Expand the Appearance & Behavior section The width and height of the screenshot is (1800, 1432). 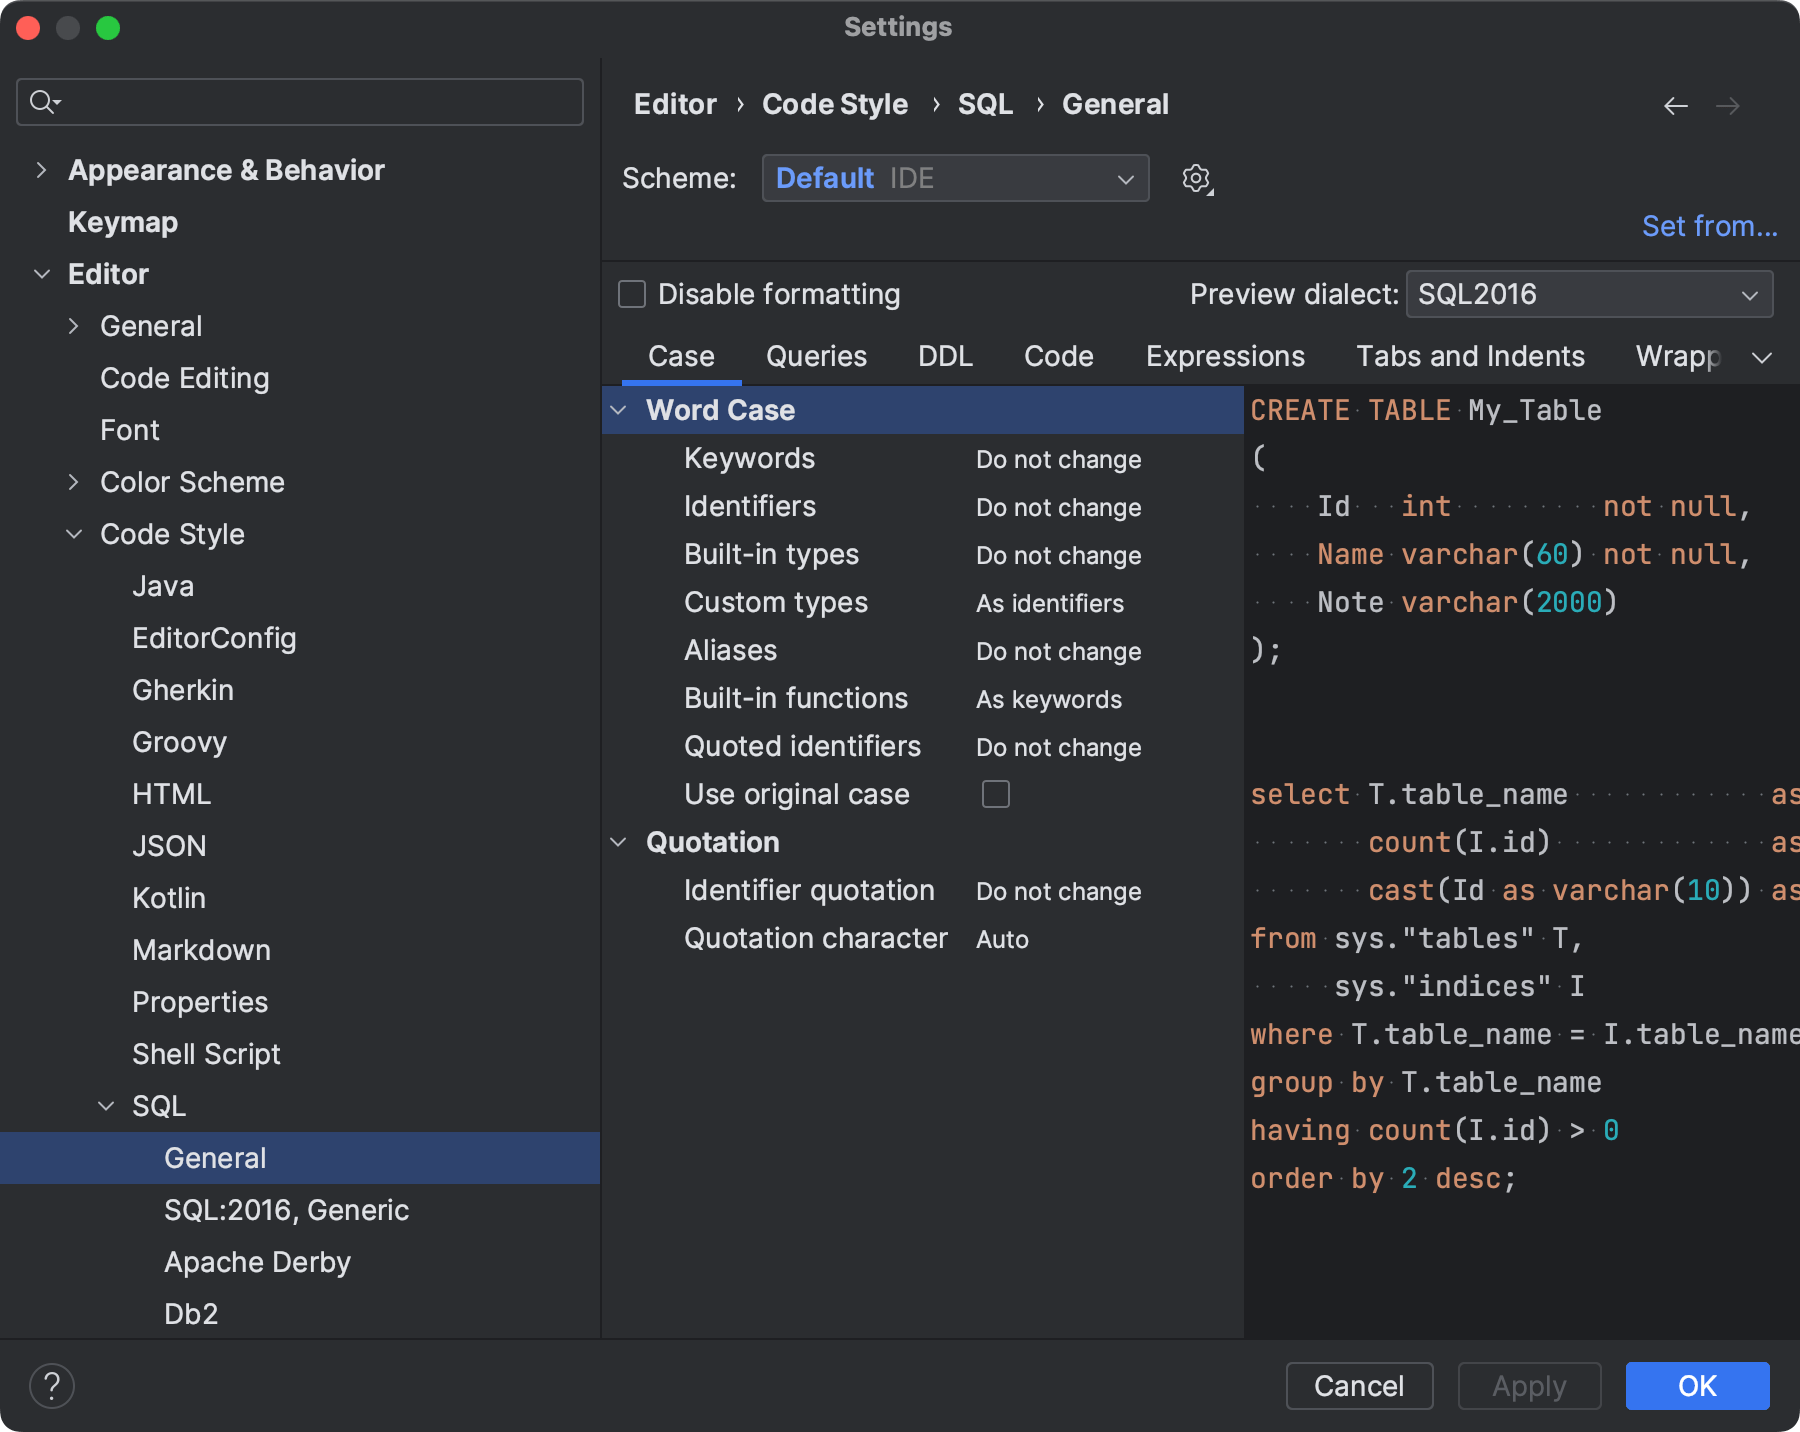(x=41, y=170)
